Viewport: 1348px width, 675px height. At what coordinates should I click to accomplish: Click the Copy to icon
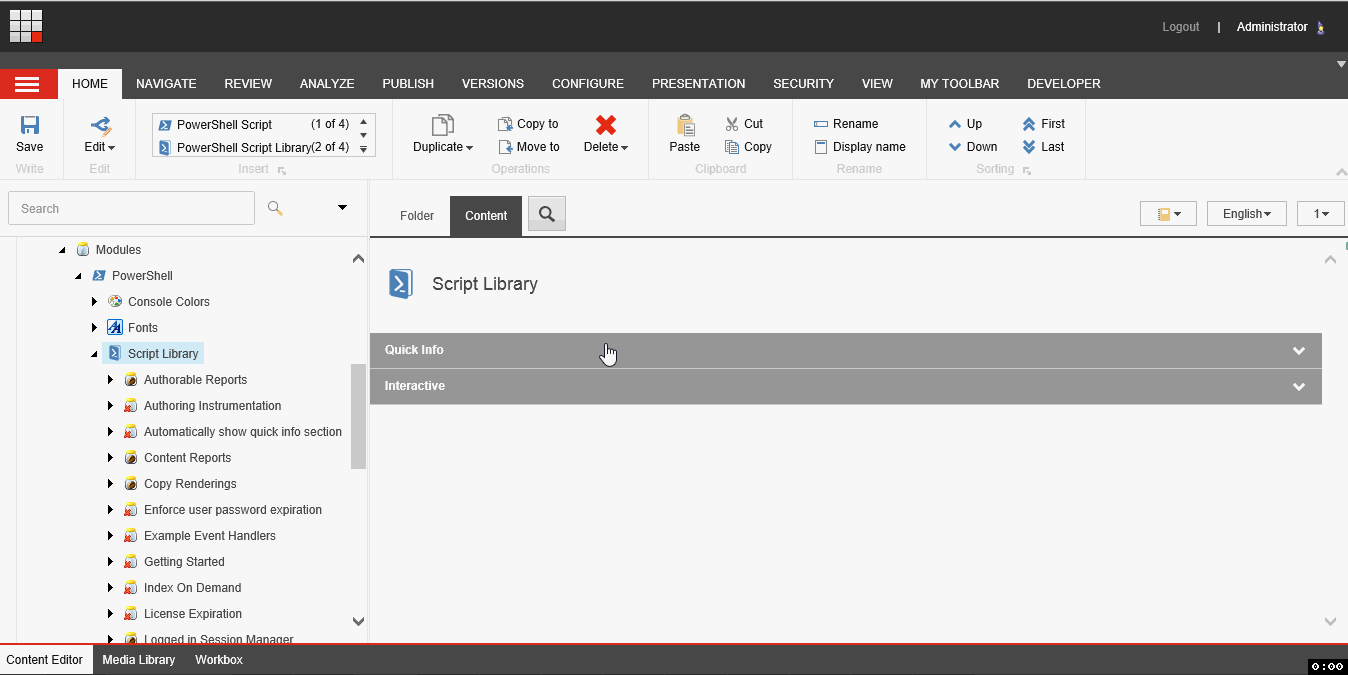click(505, 124)
